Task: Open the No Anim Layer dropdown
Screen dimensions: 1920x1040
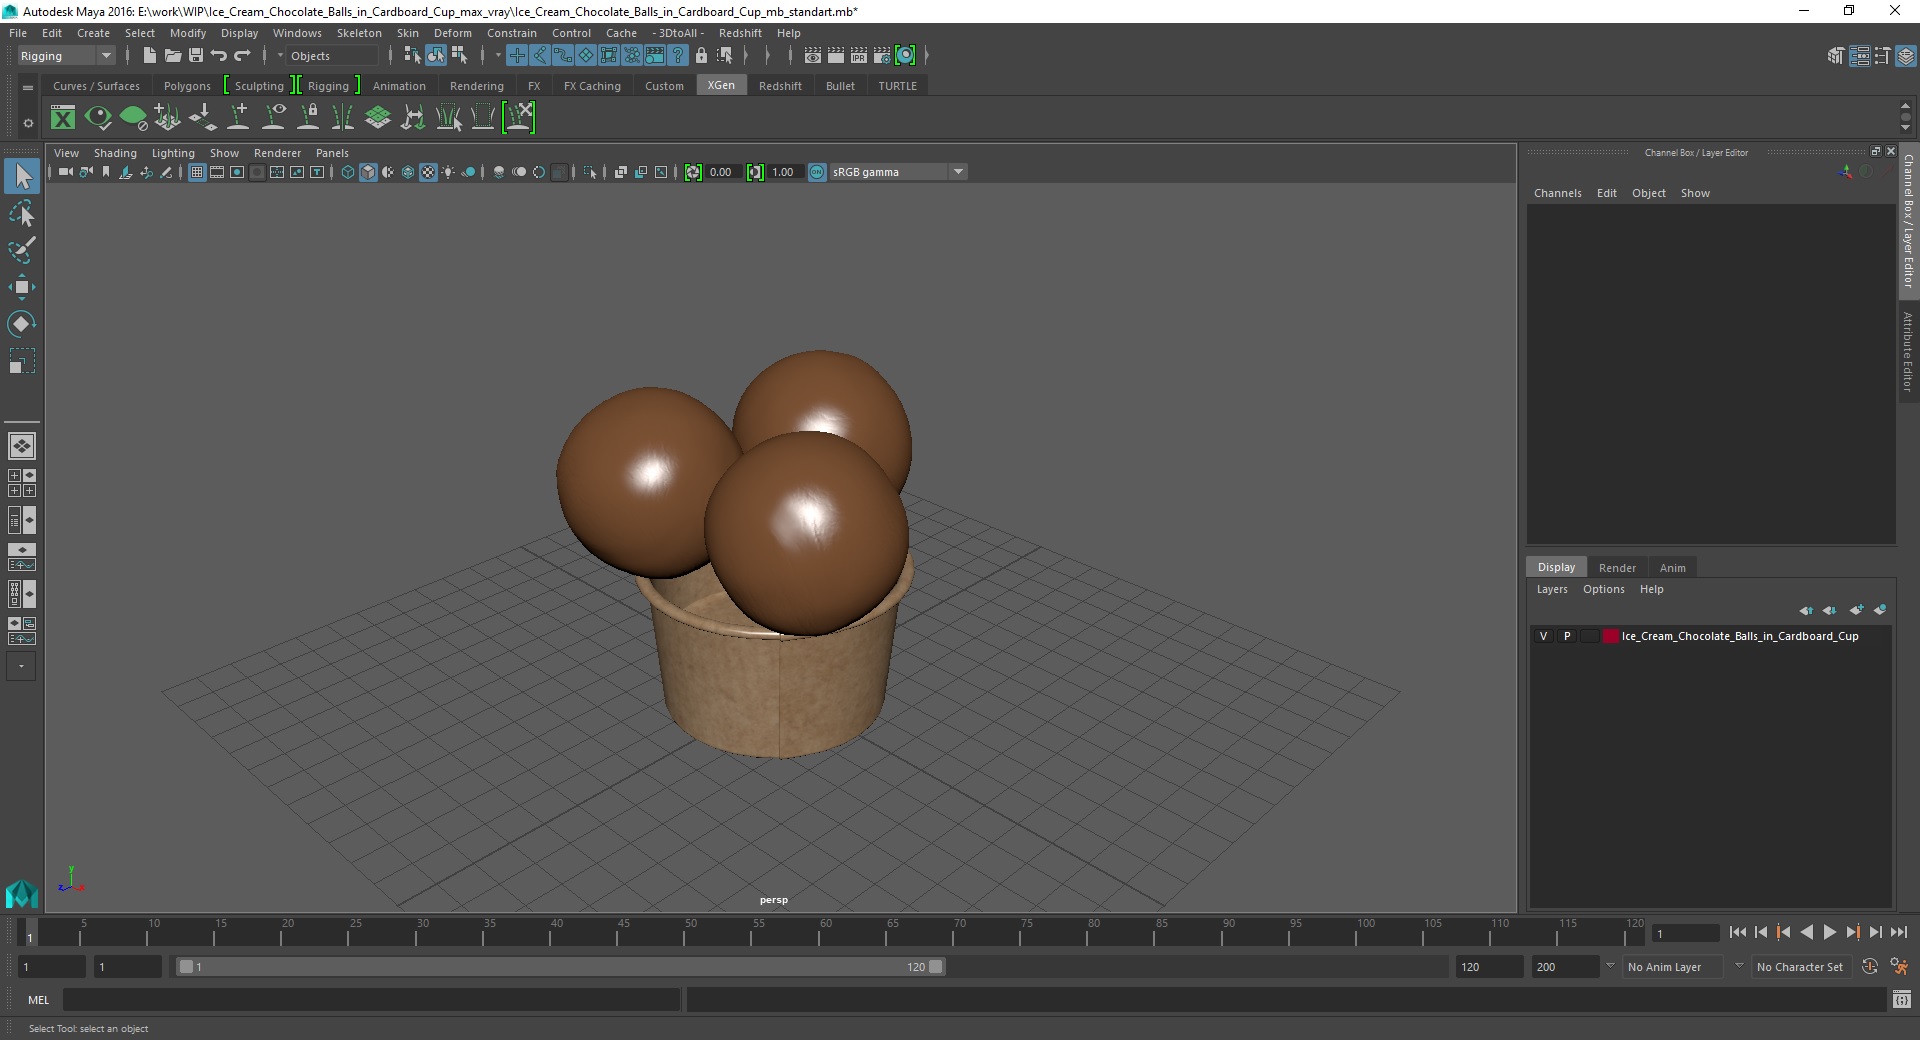Action: click(1673, 967)
